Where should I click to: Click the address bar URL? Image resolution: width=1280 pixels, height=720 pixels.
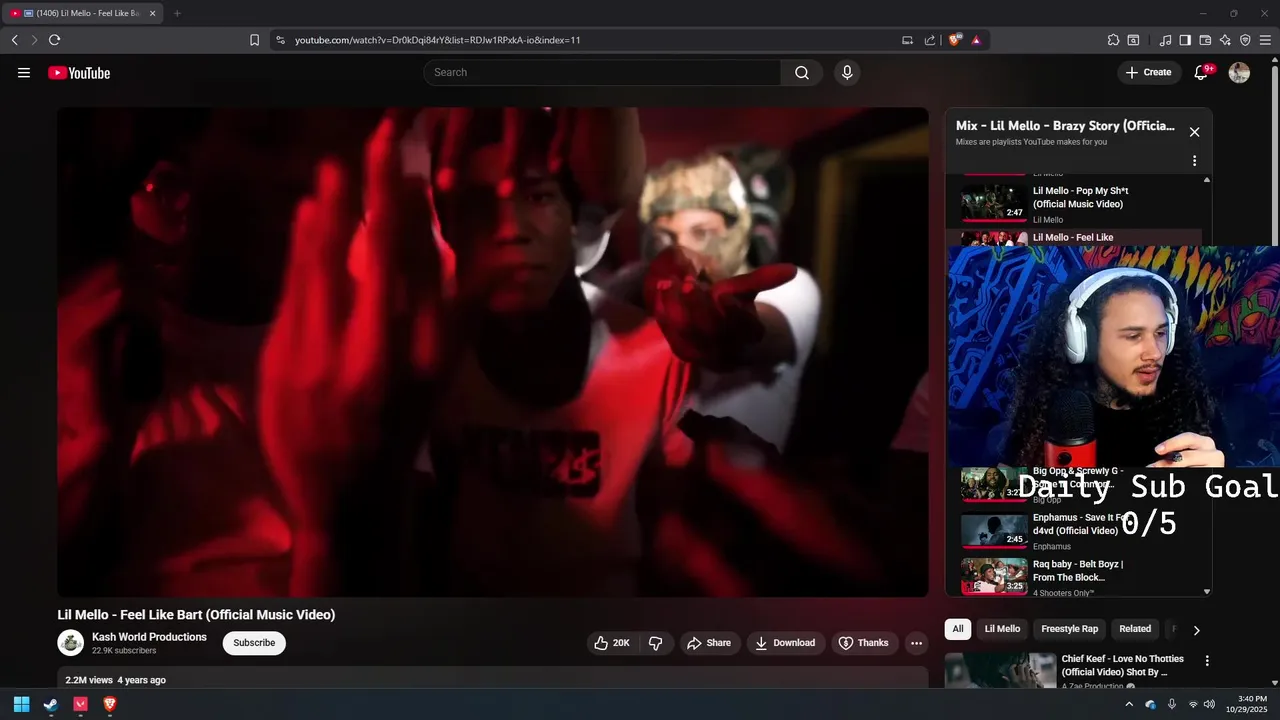(438, 40)
